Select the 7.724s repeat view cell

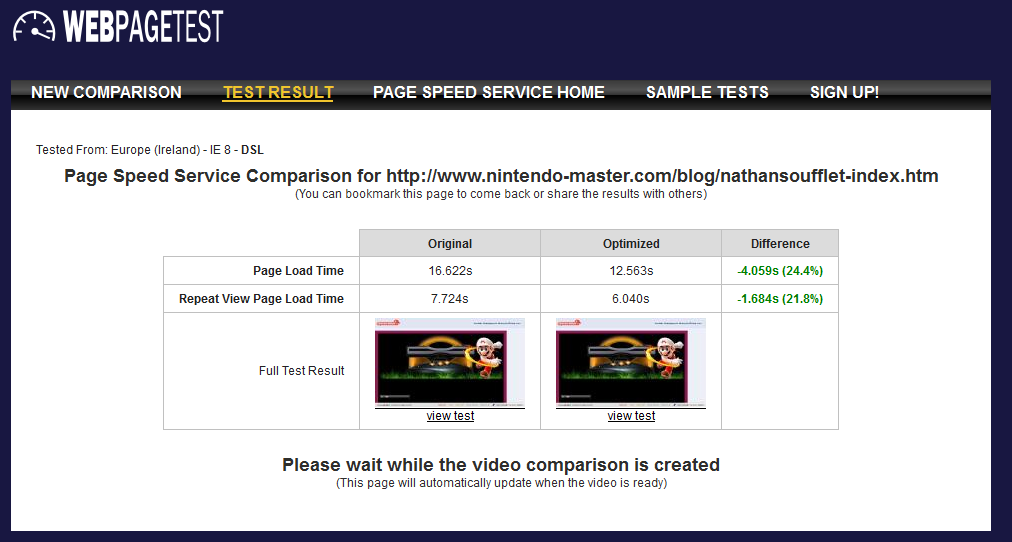(x=450, y=299)
